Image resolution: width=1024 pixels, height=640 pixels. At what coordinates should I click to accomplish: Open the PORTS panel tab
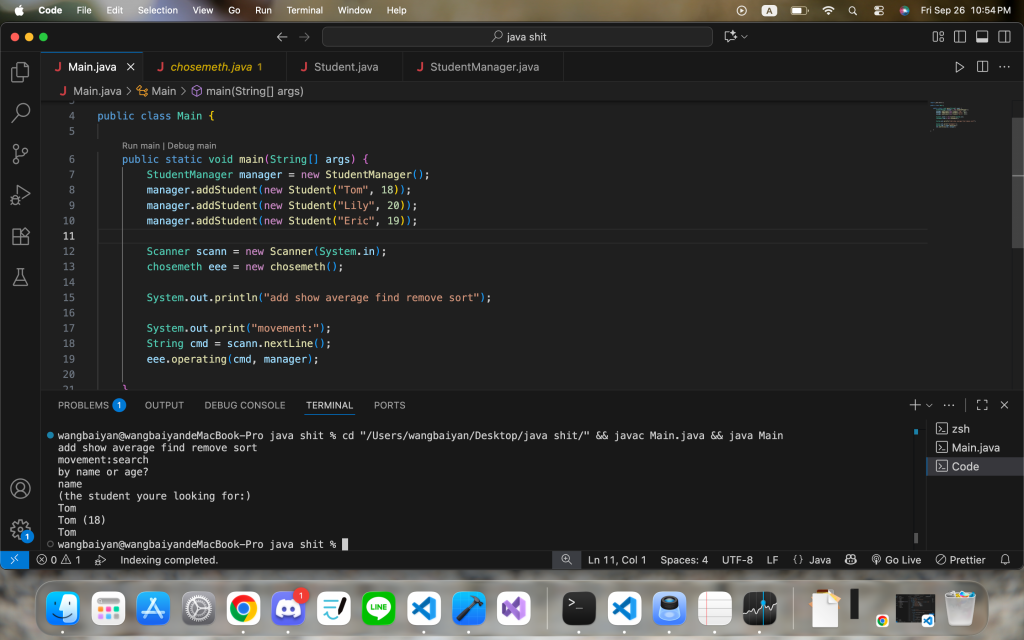[389, 405]
